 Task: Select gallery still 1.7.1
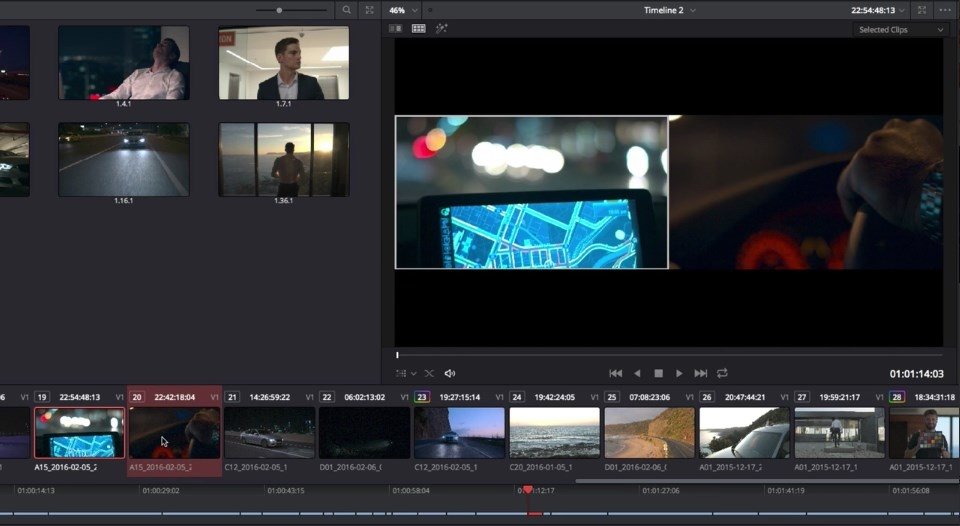tap(284, 62)
